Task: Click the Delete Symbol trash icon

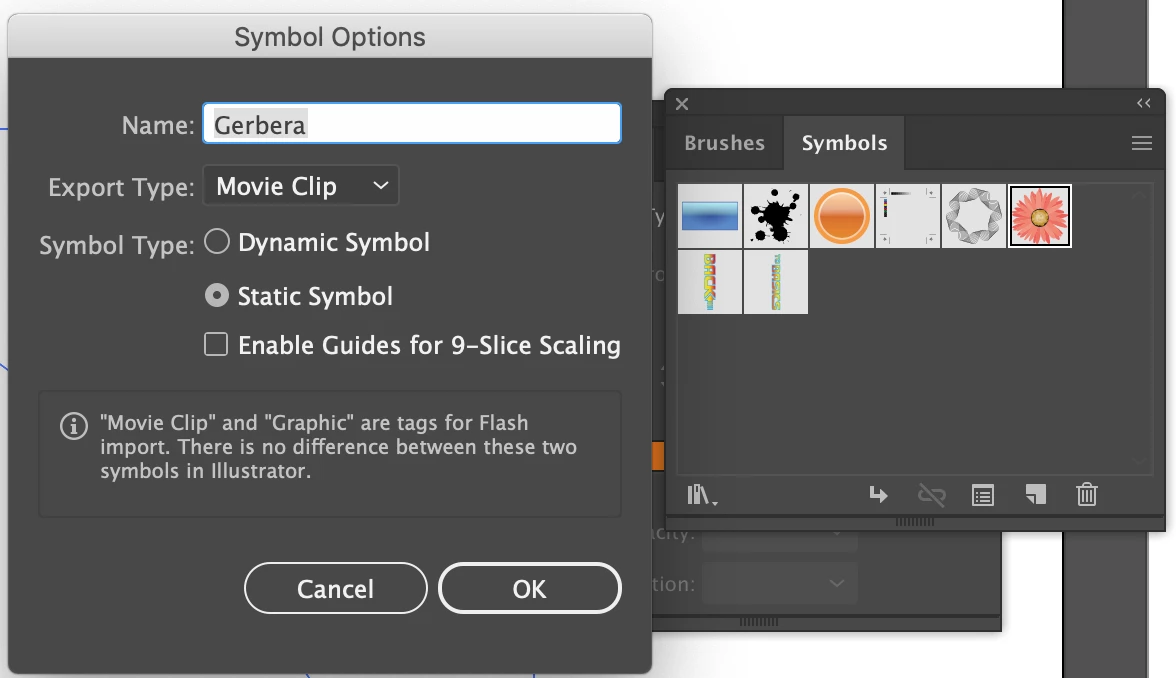Action: (x=1087, y=494)
